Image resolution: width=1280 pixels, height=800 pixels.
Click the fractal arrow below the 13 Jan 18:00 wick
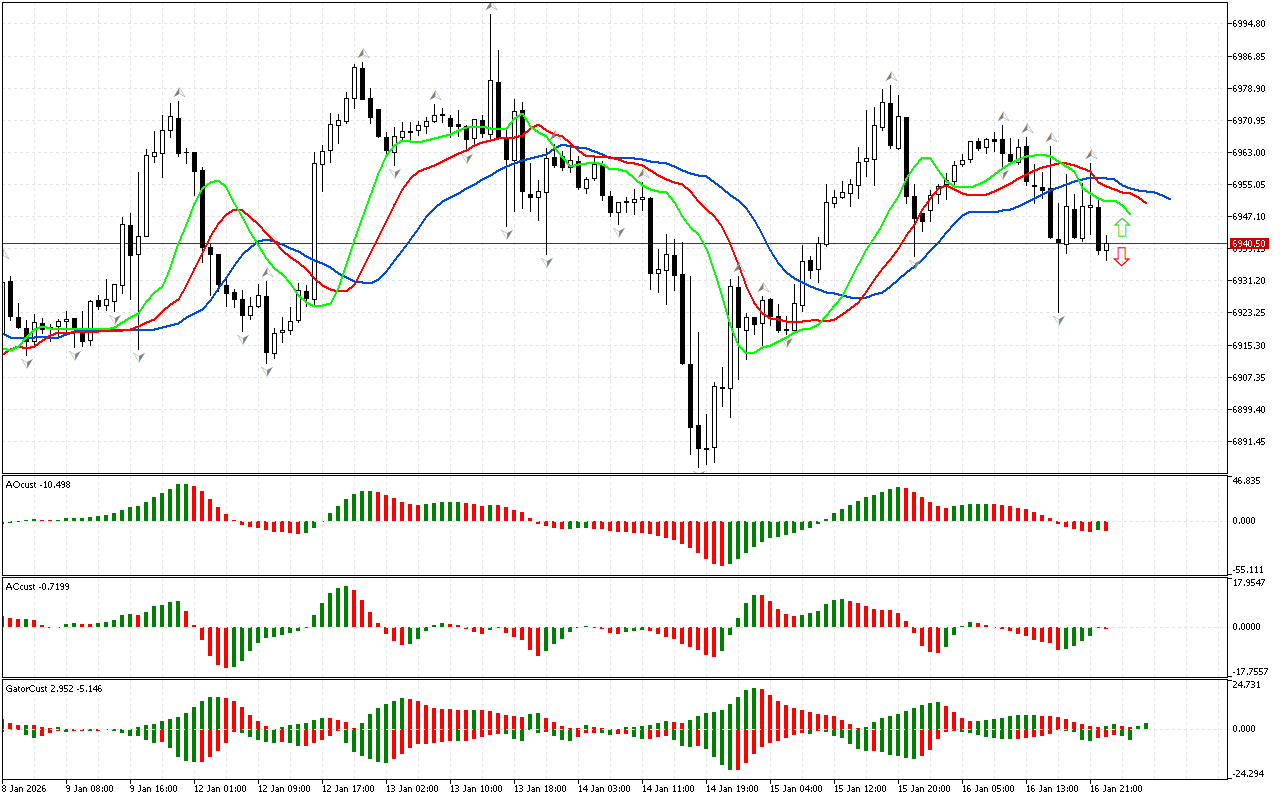click(547, 262)
